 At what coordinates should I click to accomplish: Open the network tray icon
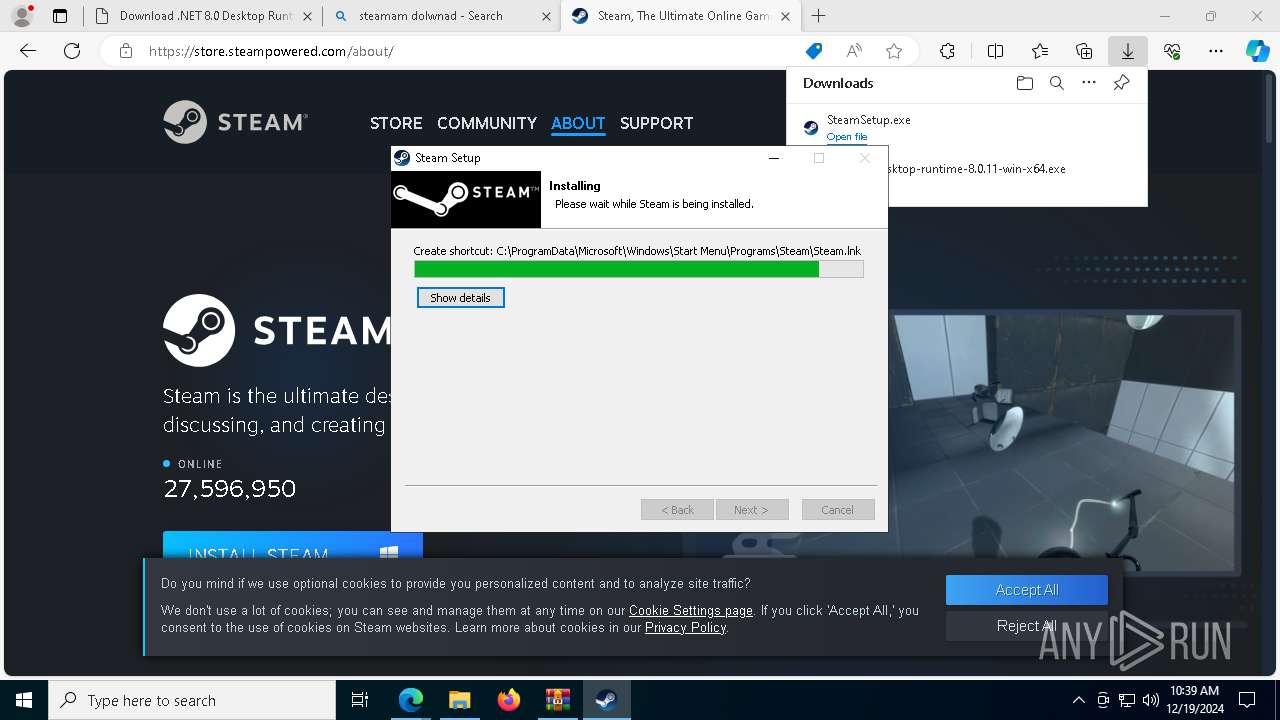1127,700
